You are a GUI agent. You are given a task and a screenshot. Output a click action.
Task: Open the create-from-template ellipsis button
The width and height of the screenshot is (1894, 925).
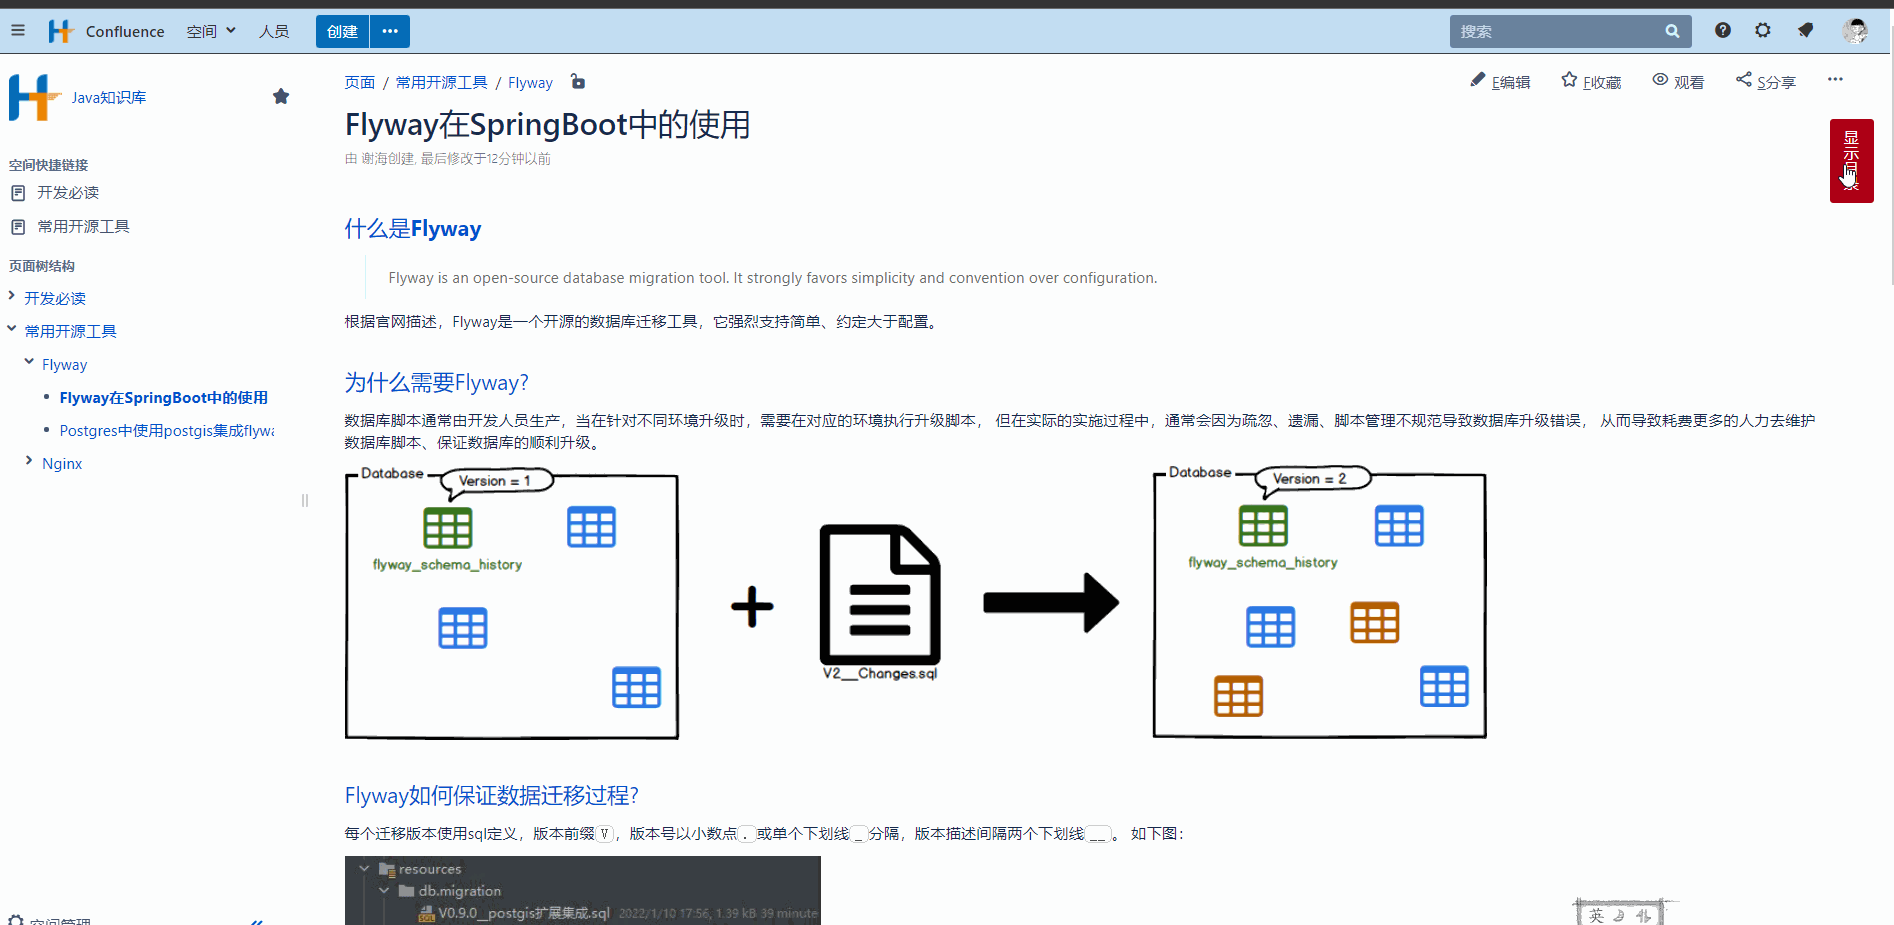coord(390,31)
